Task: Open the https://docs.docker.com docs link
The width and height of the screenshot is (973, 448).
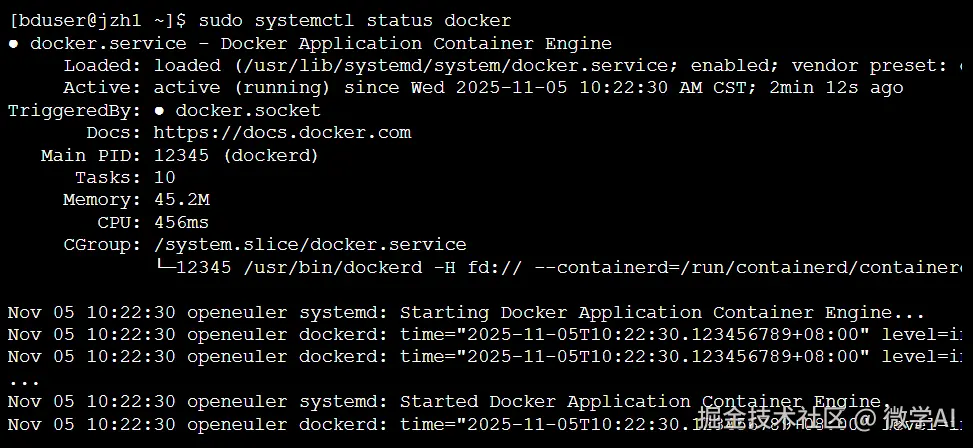Action: pyautogui.click(x=282, y=133)
